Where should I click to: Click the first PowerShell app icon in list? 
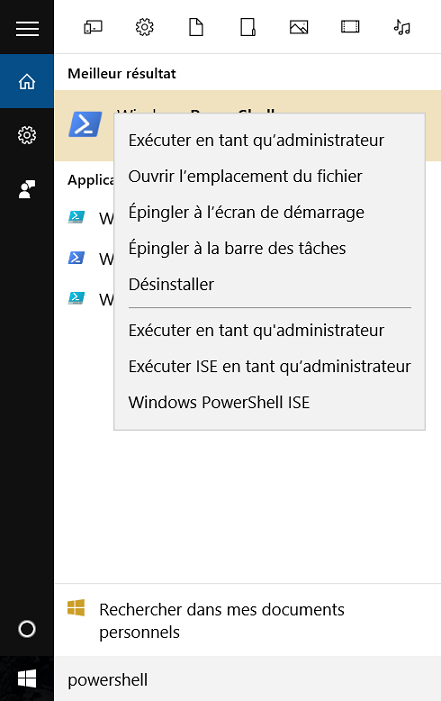76,217
